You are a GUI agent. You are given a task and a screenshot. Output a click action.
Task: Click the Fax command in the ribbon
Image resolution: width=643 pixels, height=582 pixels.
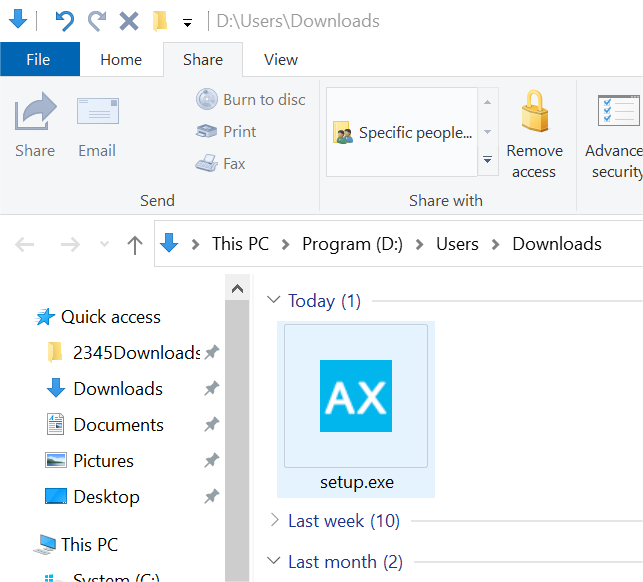[220, 164]
